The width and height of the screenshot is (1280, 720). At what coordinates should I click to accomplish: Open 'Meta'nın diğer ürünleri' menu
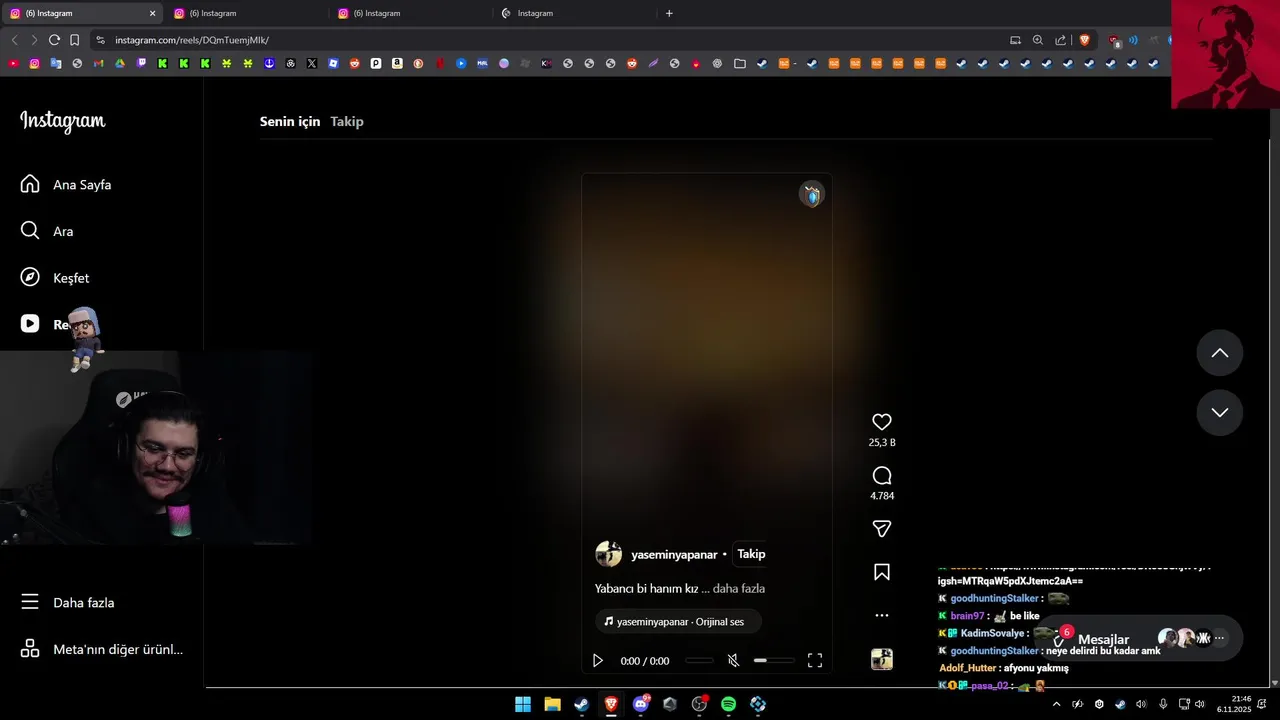[x=101, y=649]
